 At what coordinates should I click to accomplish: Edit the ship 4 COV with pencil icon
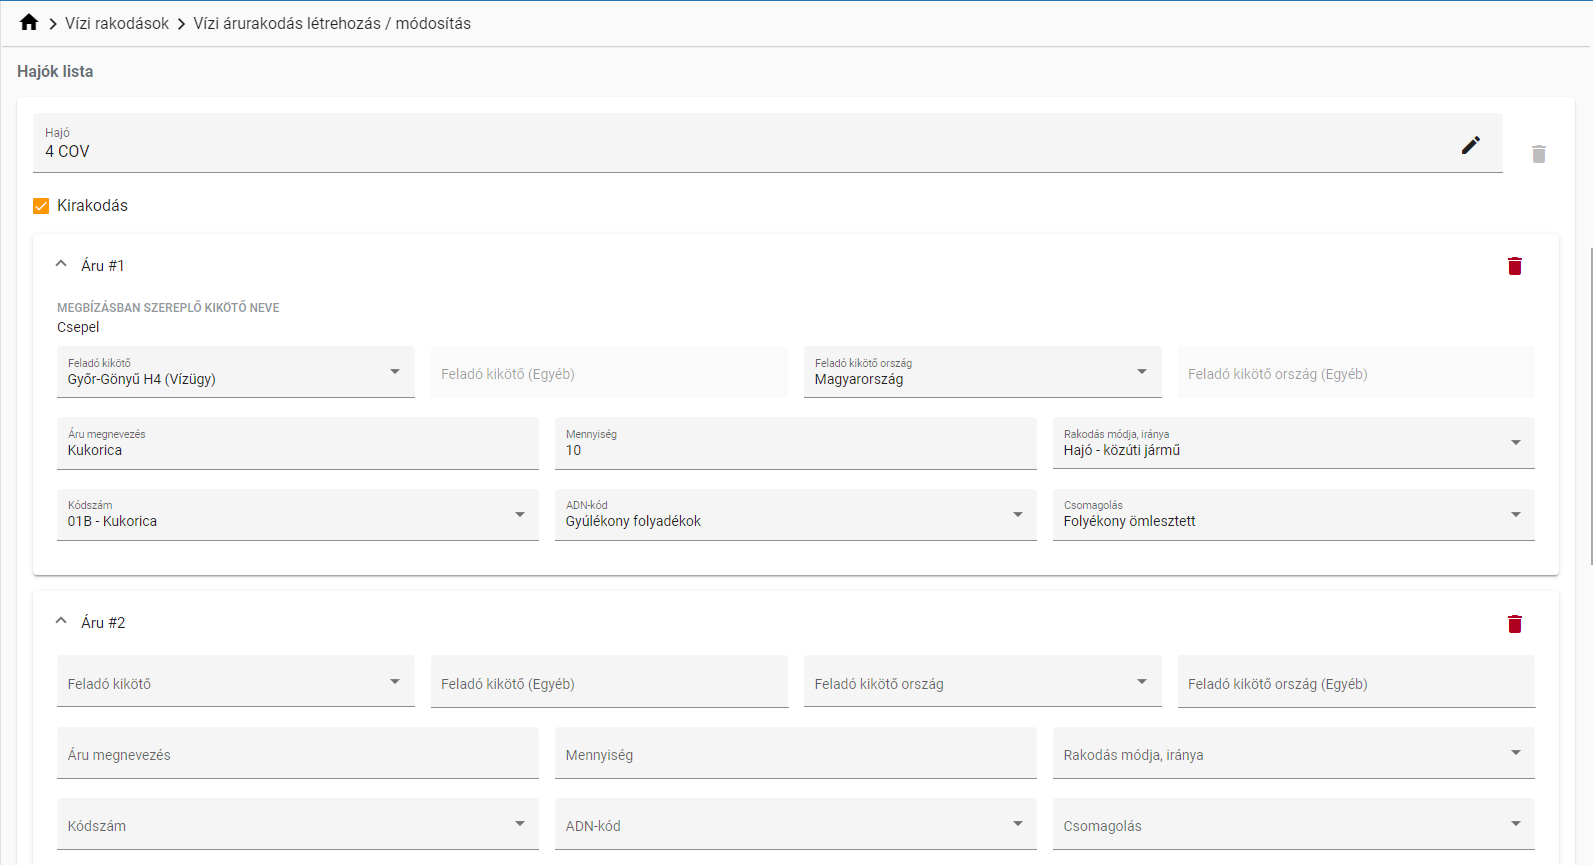[x=1470, y=145]
